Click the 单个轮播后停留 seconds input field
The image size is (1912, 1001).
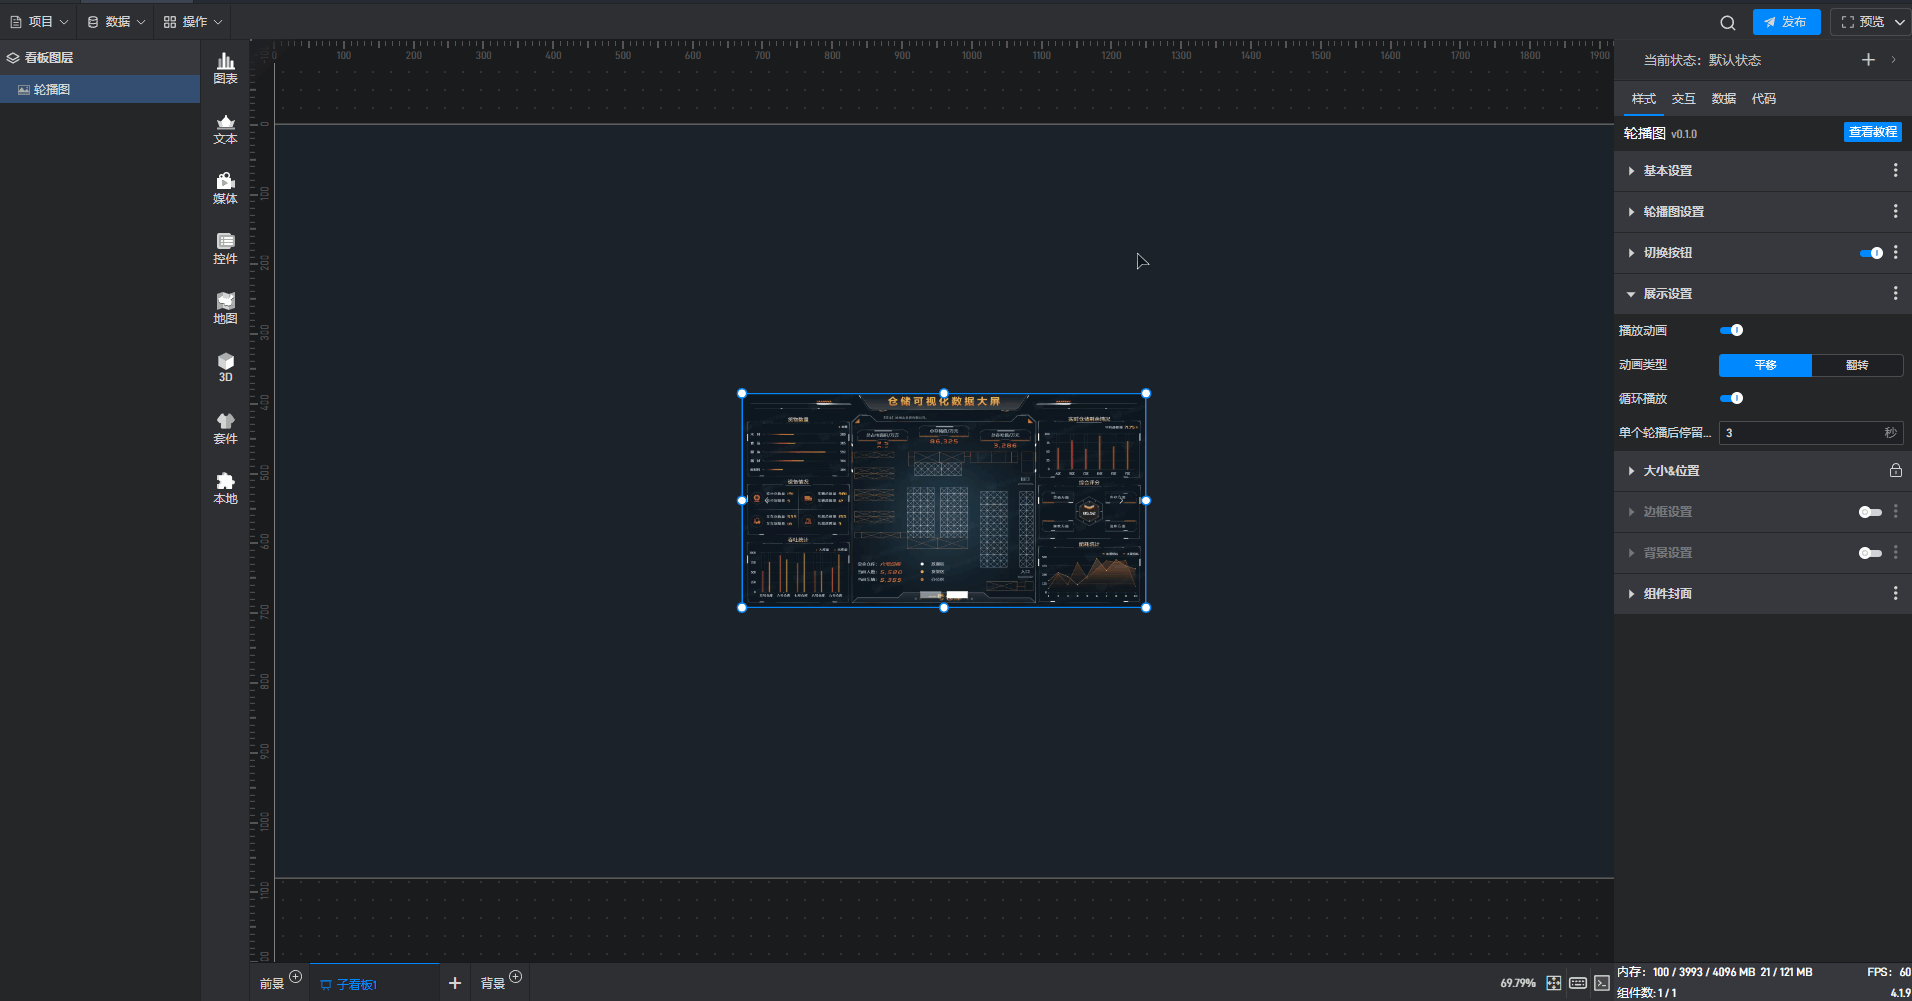point(1800,433)
